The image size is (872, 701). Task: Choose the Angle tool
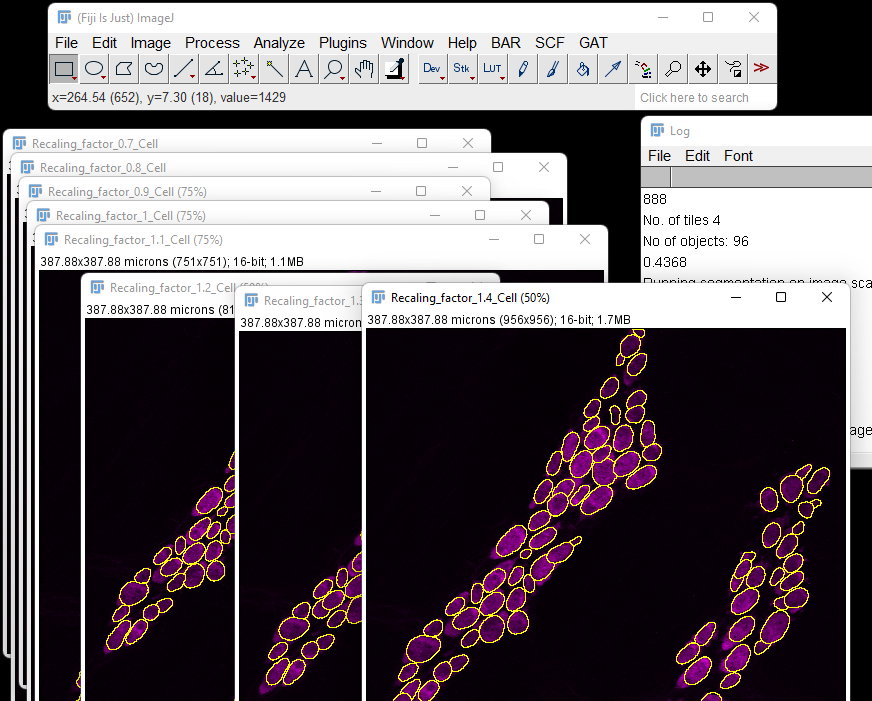pos(213,69)
